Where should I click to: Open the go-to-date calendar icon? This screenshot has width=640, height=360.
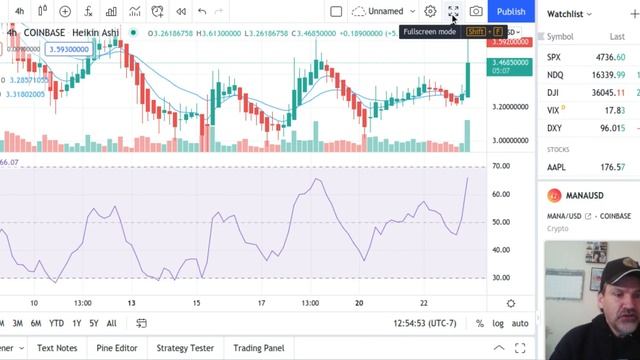click(141, 323)
